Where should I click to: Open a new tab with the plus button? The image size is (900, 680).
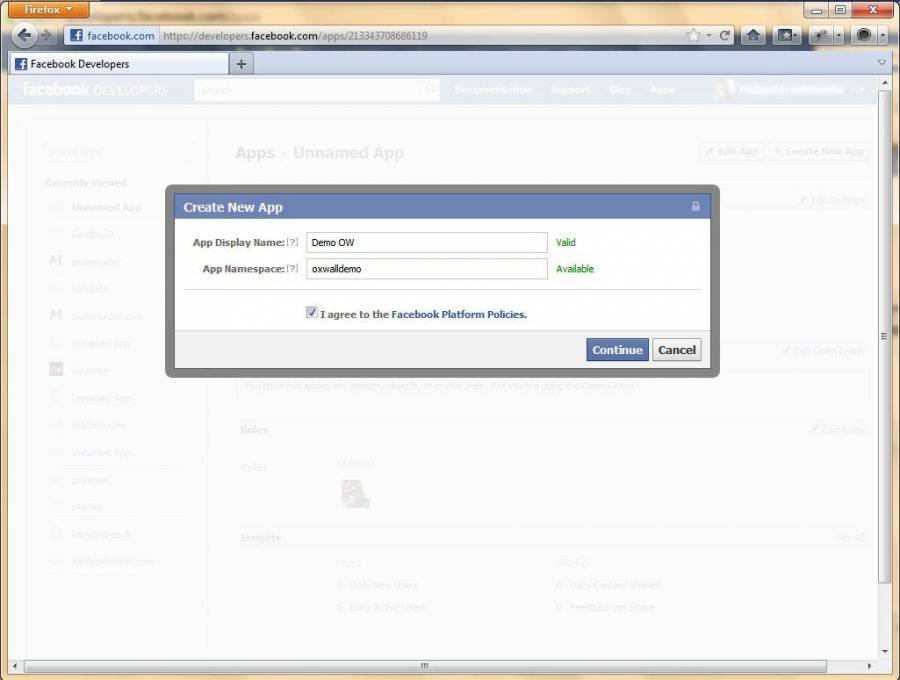[241, 64]
